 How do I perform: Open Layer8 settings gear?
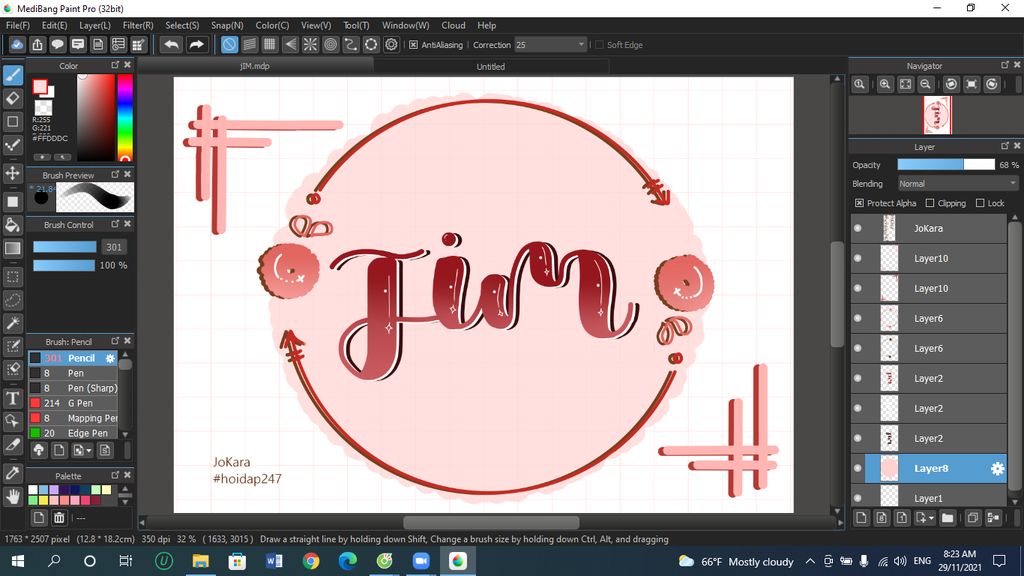[997, 468]
